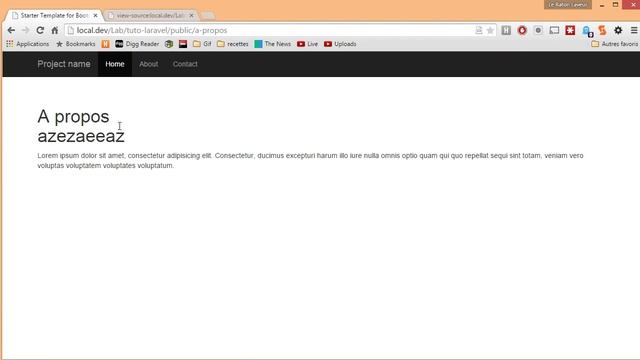Expand the Autres favoris folder

coord(615,44)
